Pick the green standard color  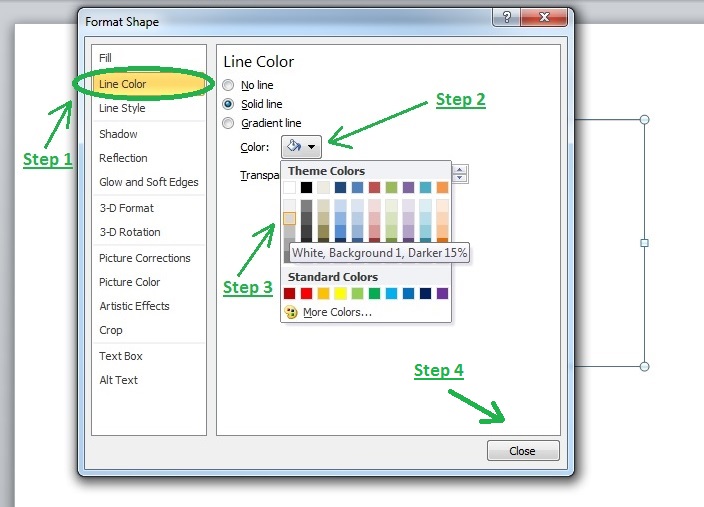374,293
